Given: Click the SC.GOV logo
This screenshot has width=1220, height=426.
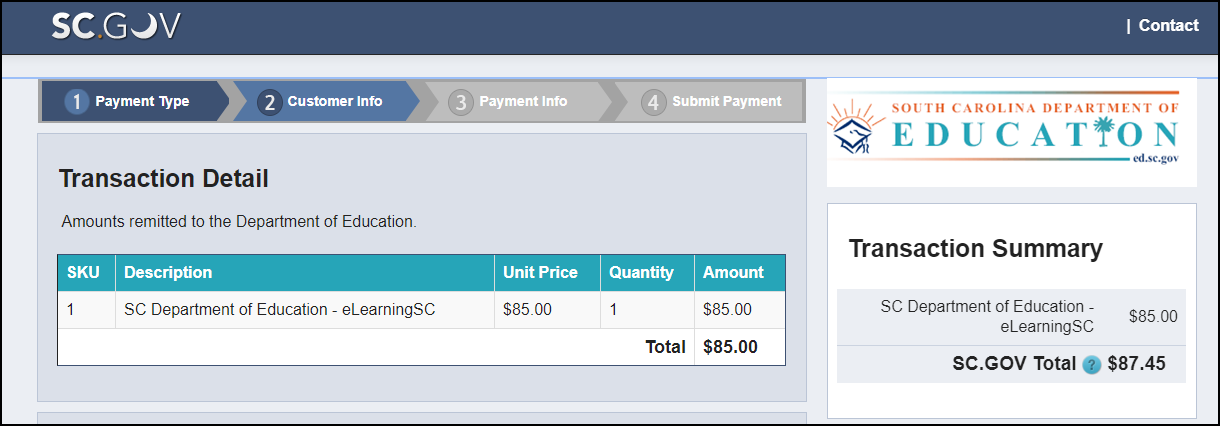Looking at the screenshot, I should click(x=116, y=25).
